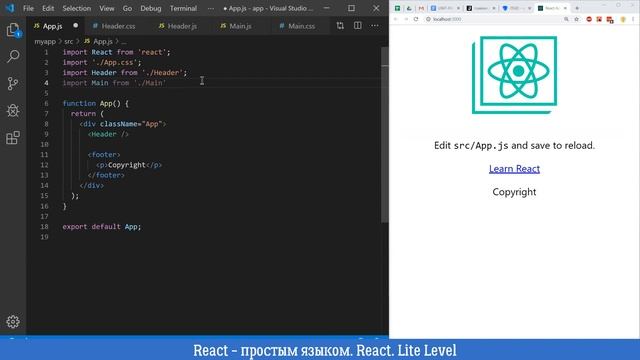Open the Debug menu
The width and height of the screenshot is (640, 360).
(x=151, y=8)
